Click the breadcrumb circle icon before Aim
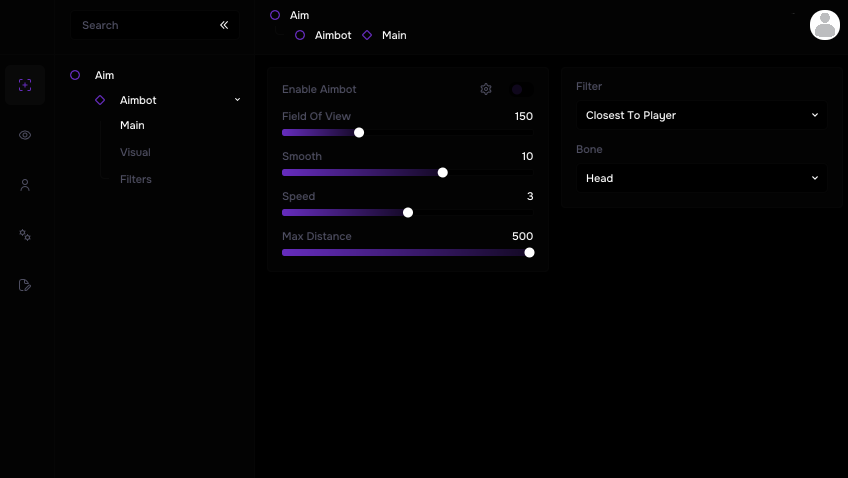 pyautogui.click(x=275, y=15)
